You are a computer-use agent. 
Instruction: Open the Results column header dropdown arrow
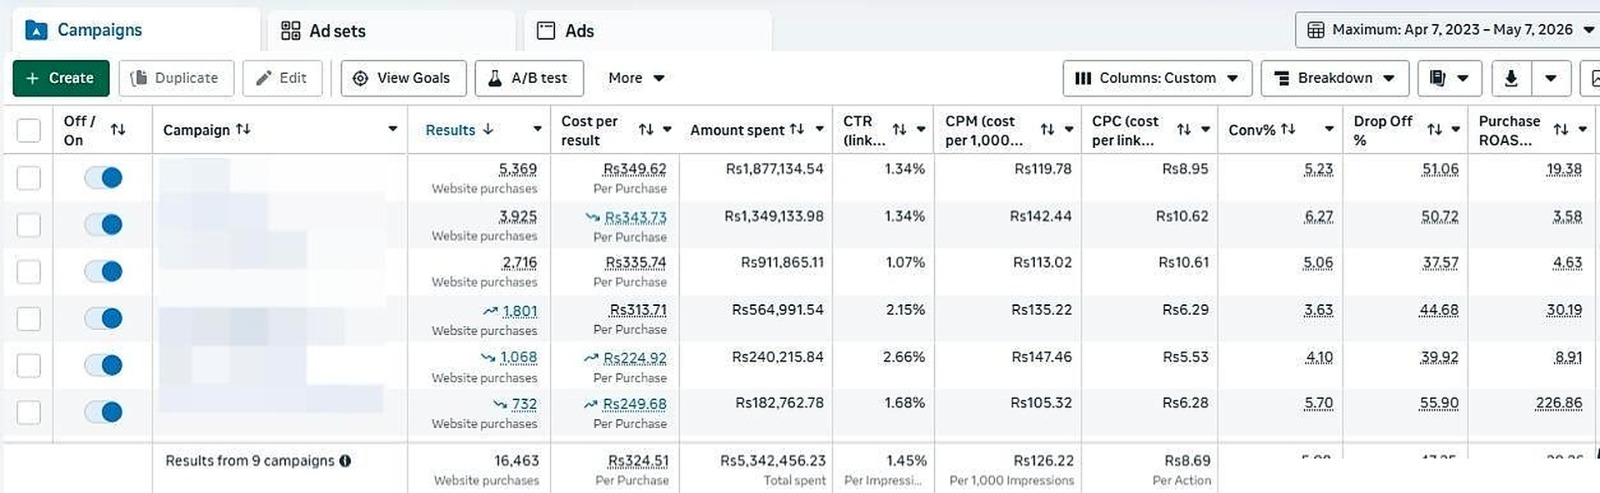pyautogui.click(x=537, y=130)
